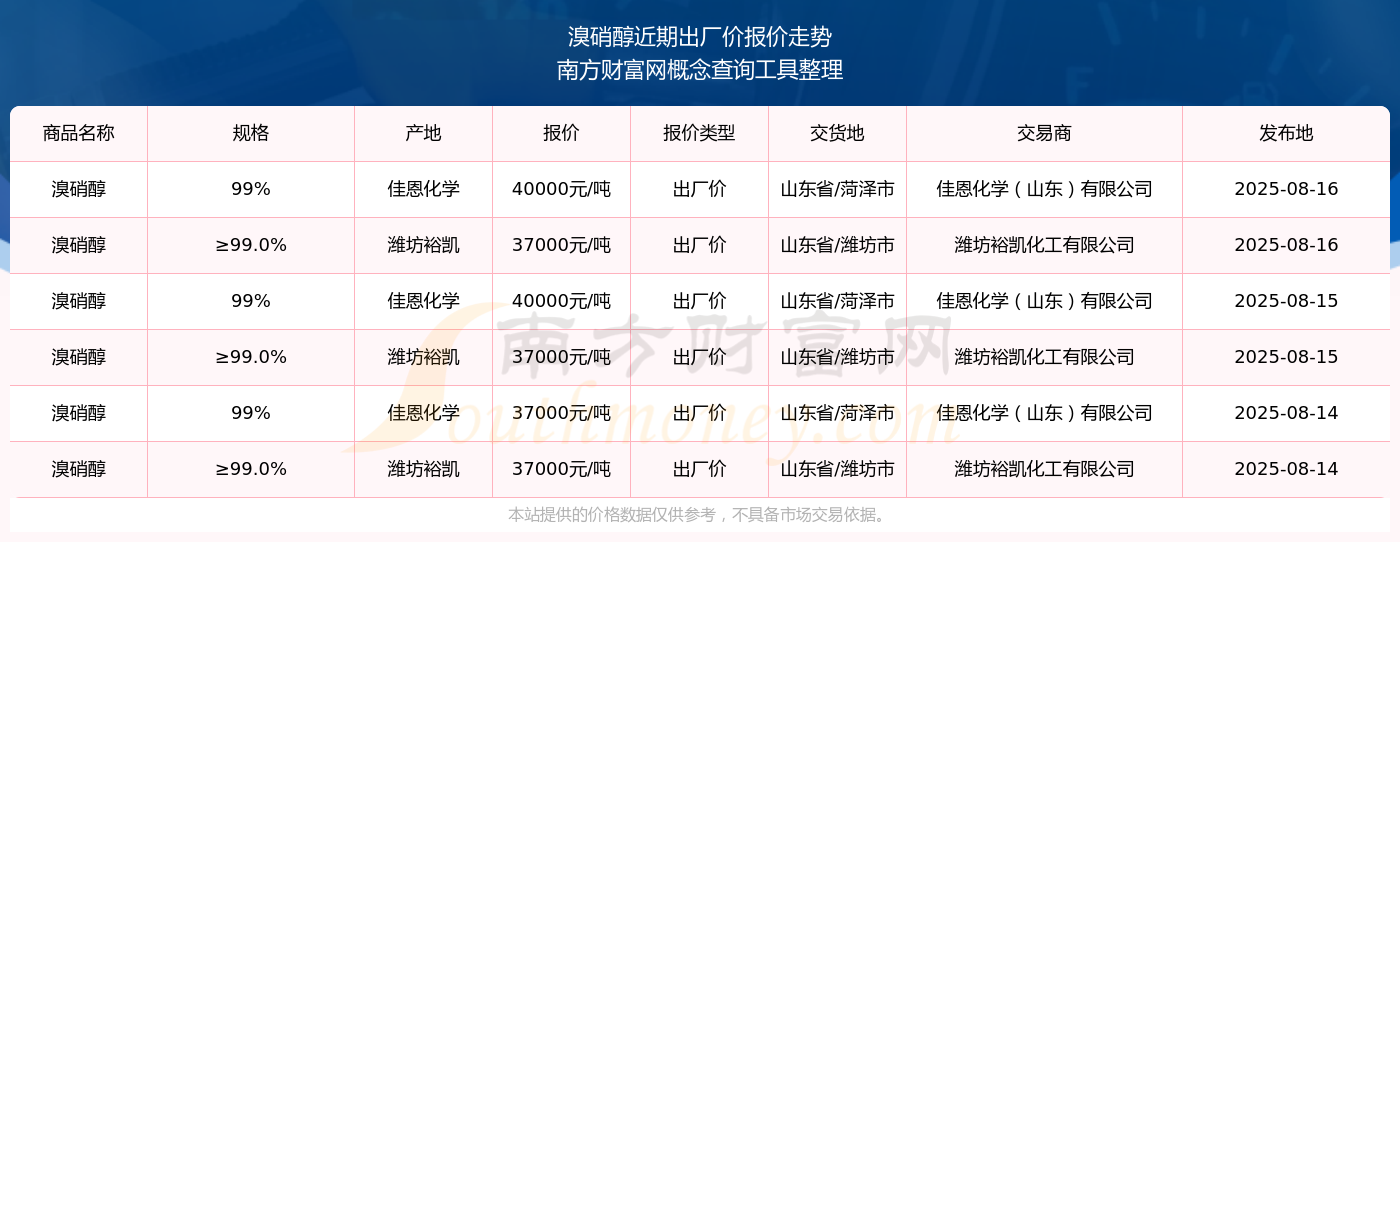Click the 报价 column header
The width and height of the screenshot is (1400, 1205).
pos(562,134)
